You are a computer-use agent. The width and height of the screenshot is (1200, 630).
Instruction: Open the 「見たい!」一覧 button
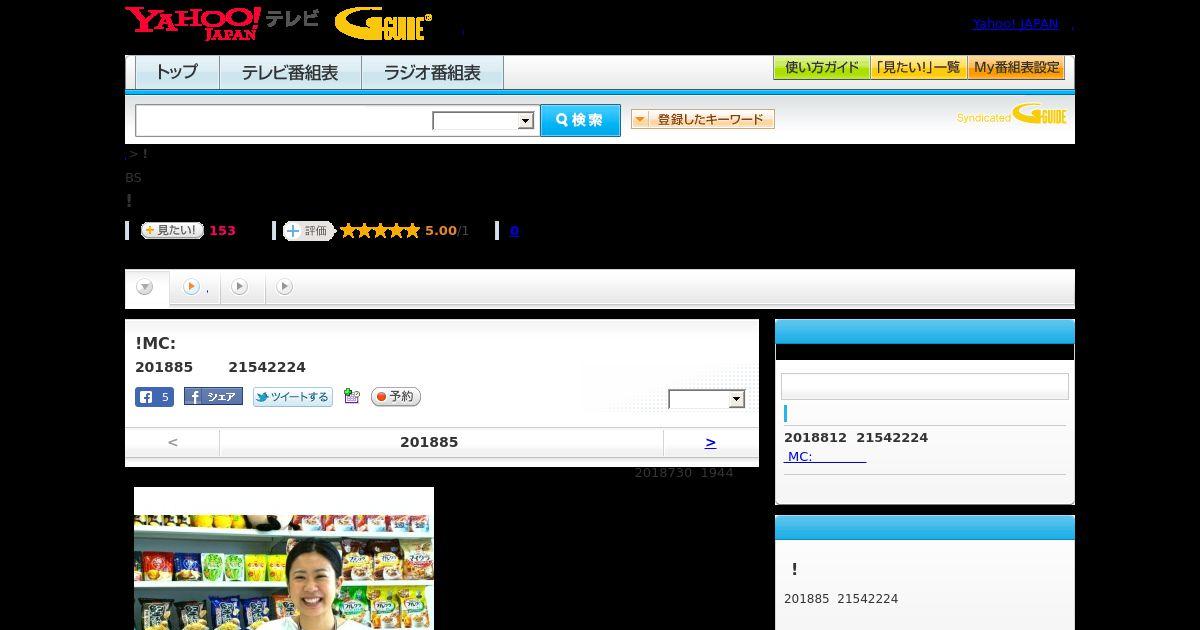pos(918,68)
